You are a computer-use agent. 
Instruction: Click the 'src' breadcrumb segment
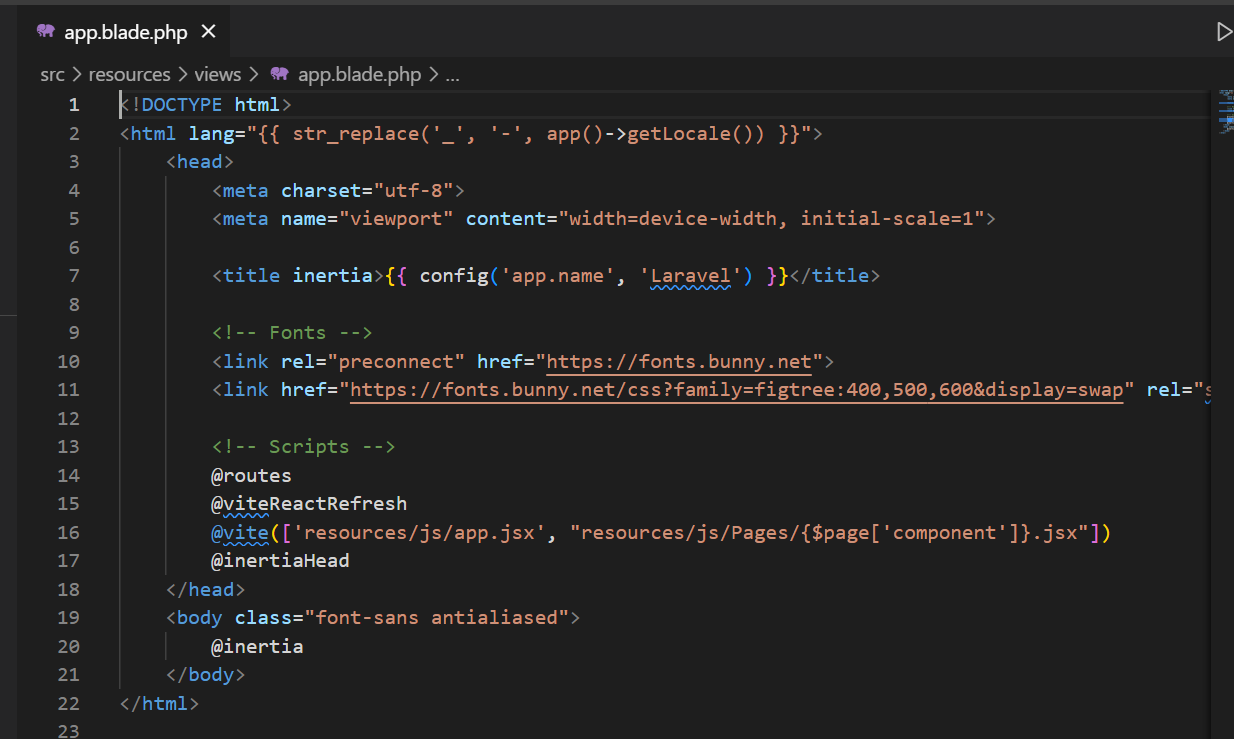tap(52, 74)
